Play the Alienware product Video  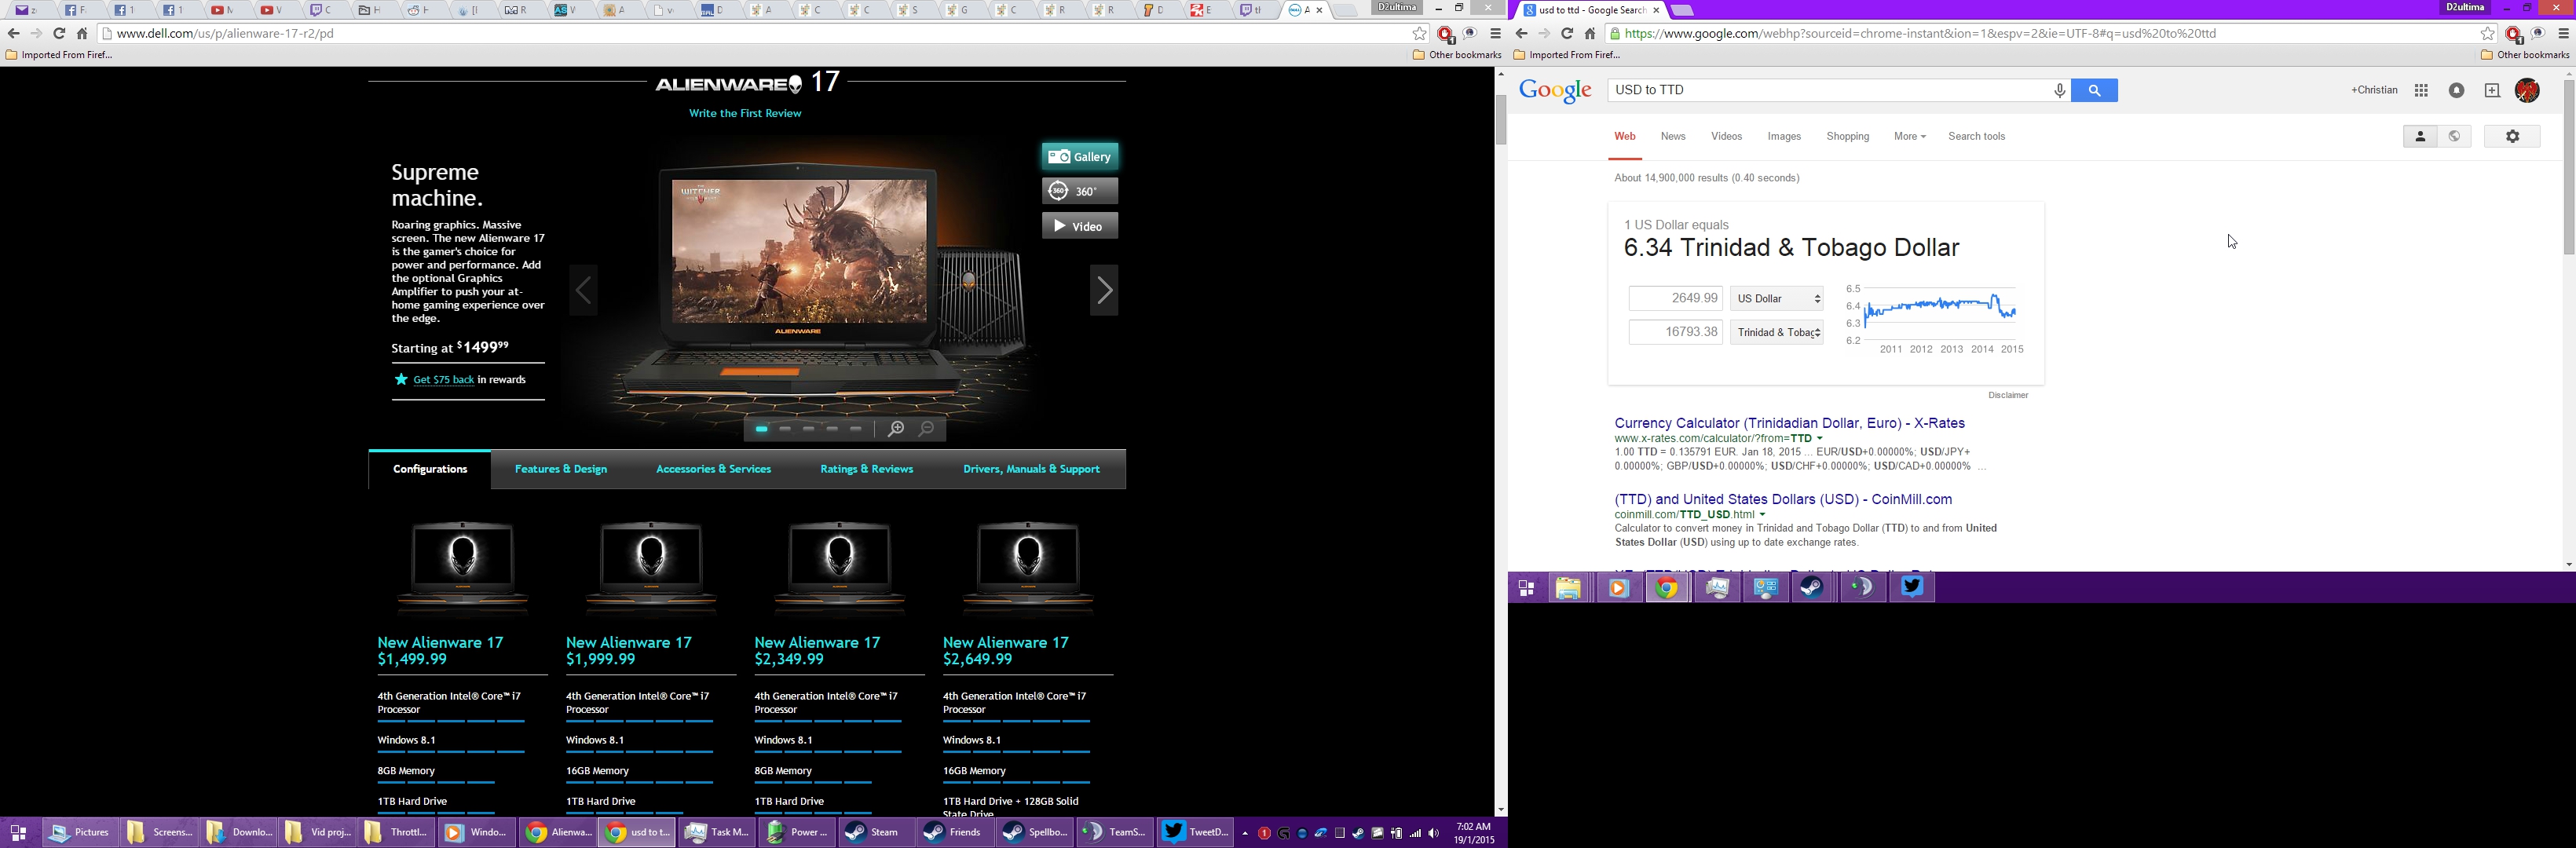(1080, 227)
